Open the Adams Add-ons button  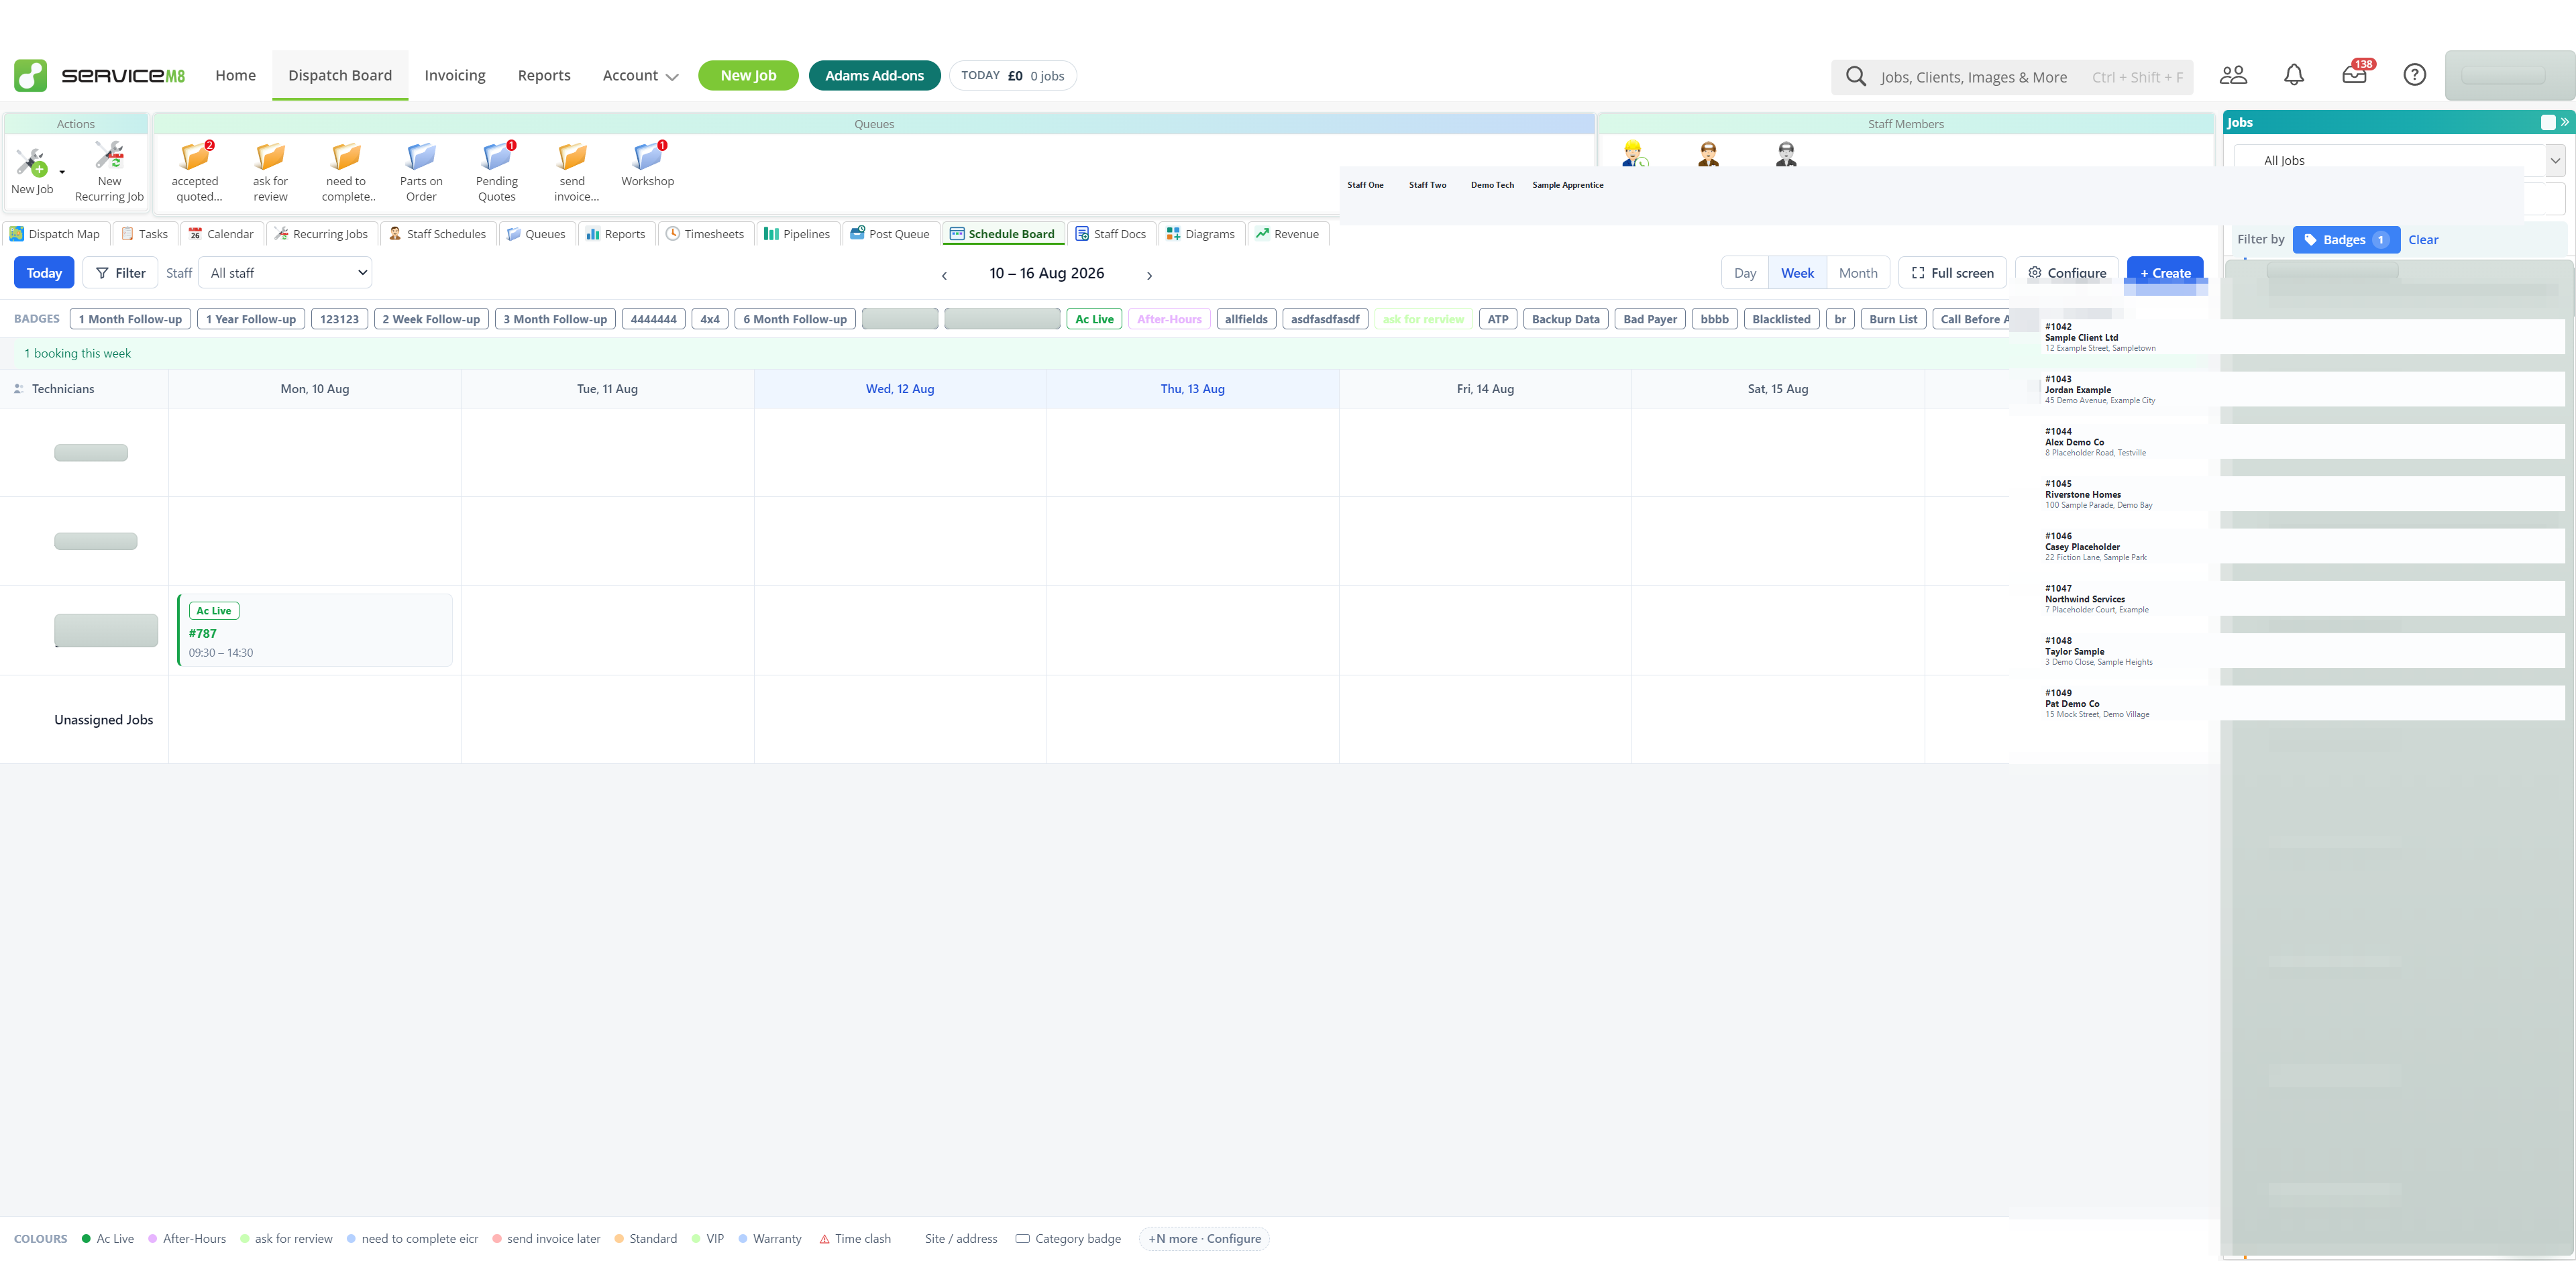(874, 75)
